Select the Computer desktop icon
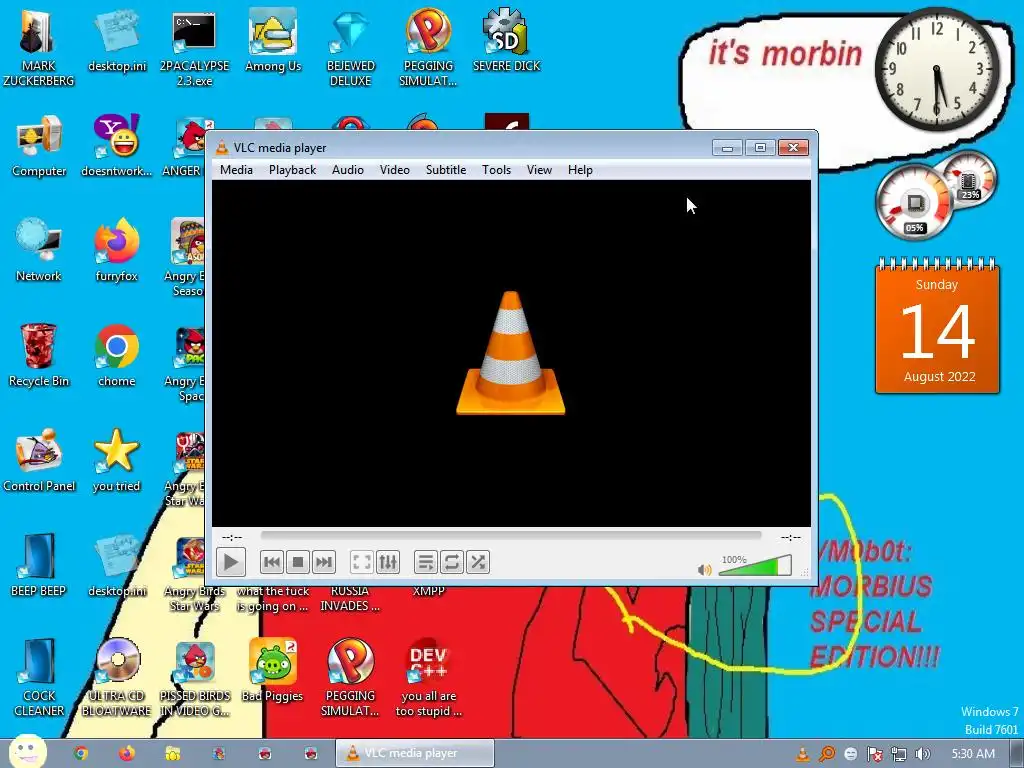 point(39,146)
